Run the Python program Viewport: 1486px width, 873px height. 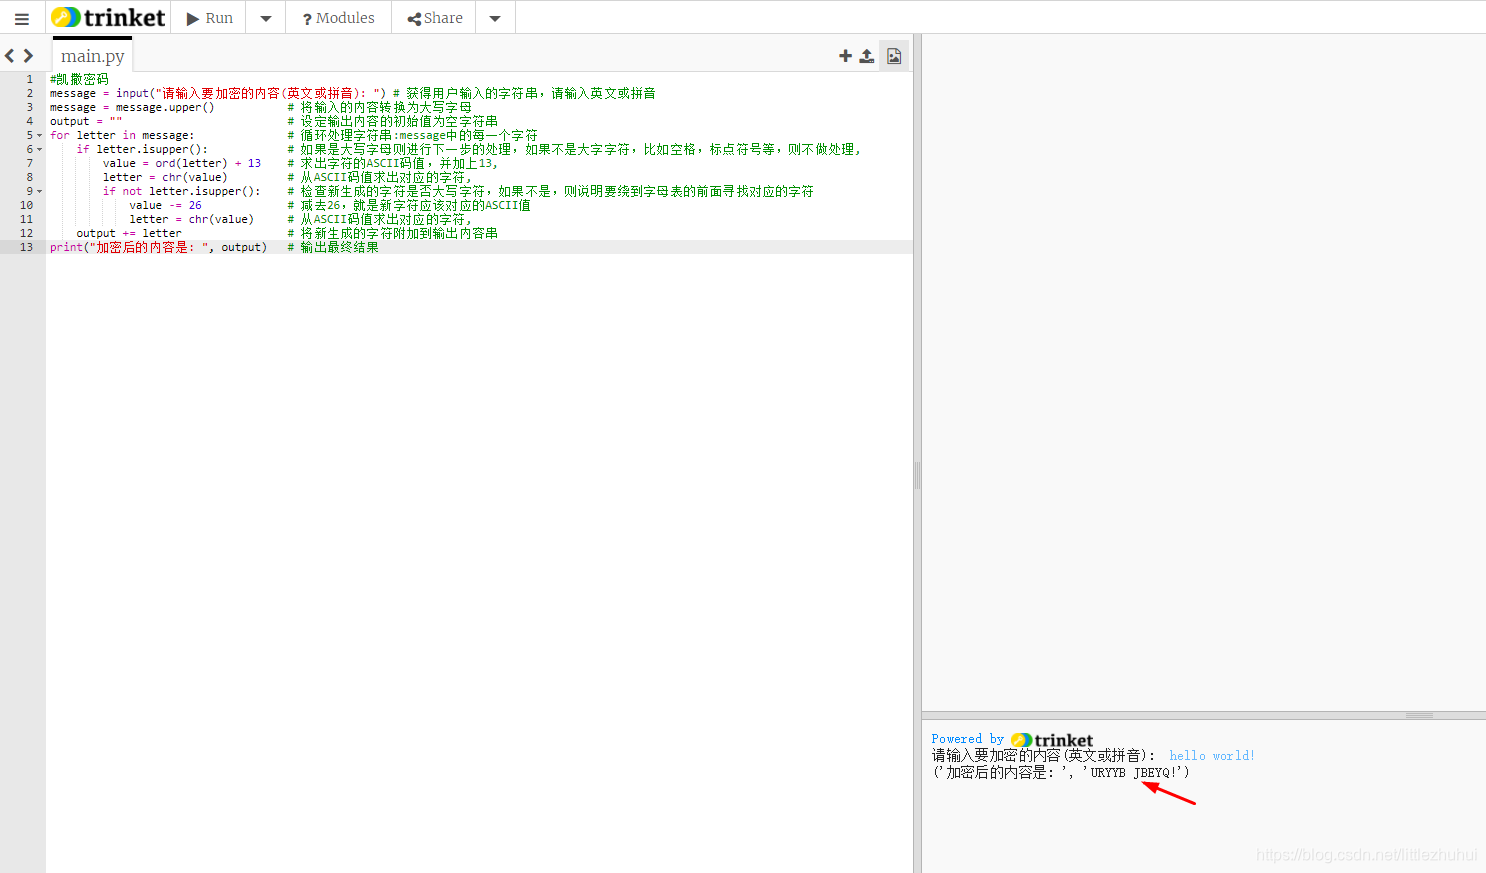(x=209, y=18)
